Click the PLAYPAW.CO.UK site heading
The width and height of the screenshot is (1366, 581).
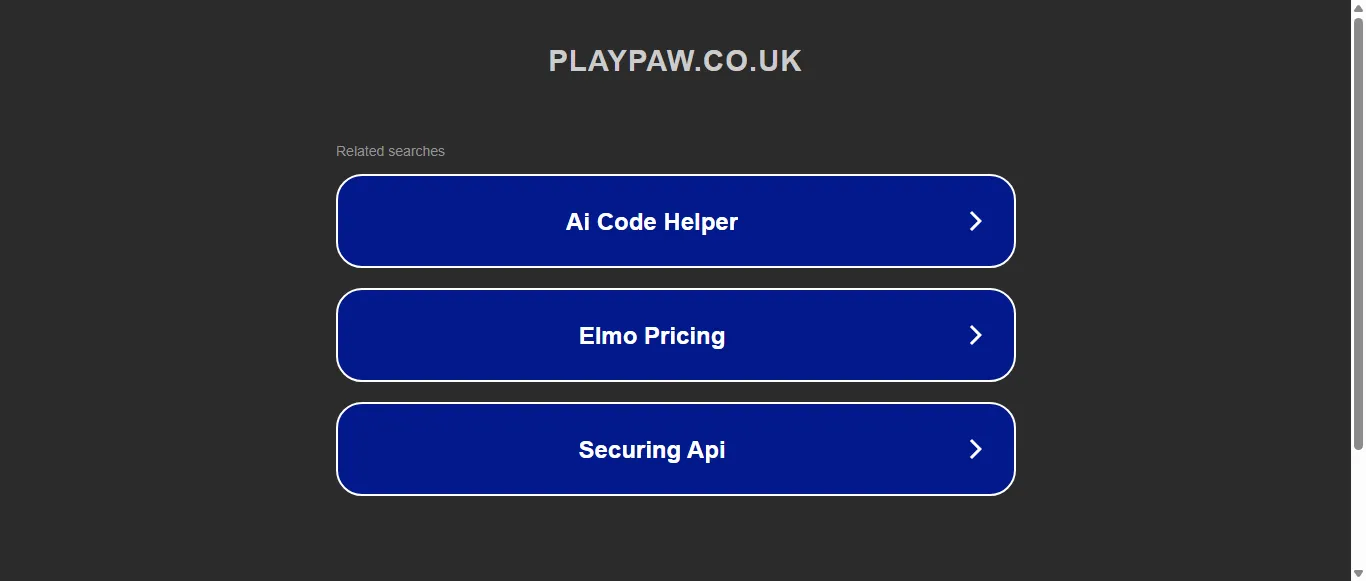pyautogui.click(x=675, y=60)
